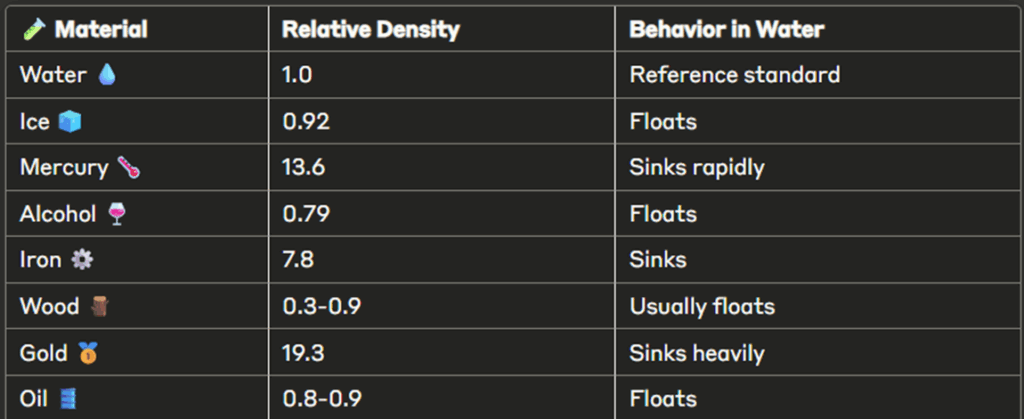Image resolution: width=1024 pixels, height=419 pixels.
Task: Click the gear emoji next to Iron
Action: coord(82,261)
